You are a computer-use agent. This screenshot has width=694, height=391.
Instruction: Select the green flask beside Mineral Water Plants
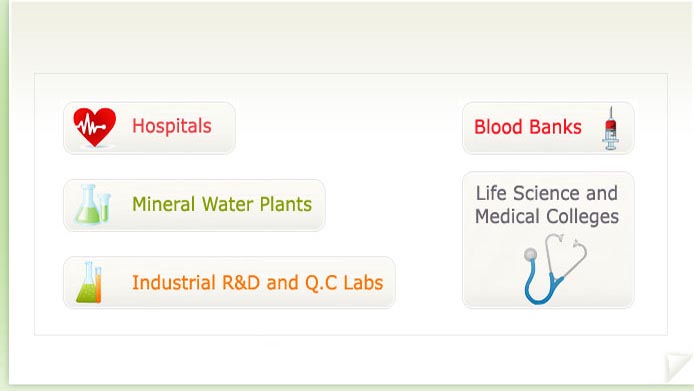click(x=88, y=204)
